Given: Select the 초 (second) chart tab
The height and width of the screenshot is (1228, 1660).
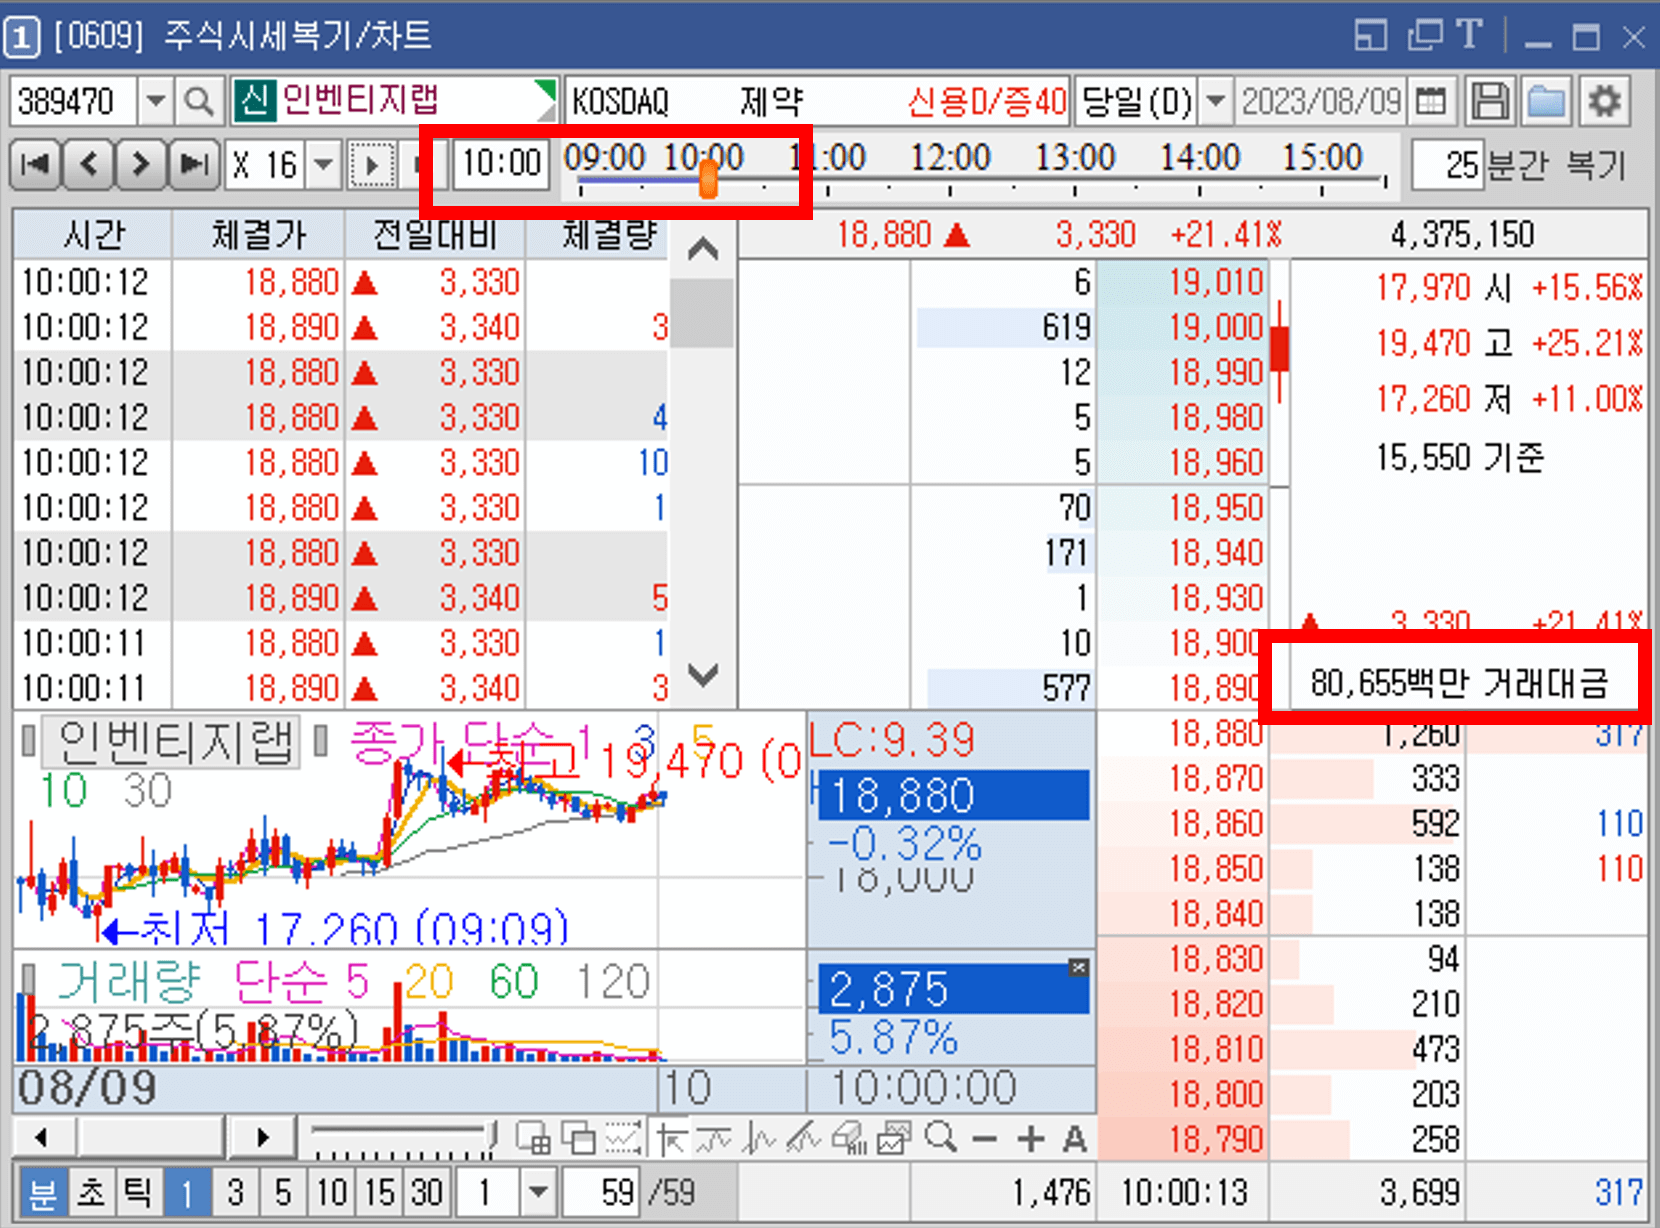Looking at the screenshot, I should pos(91,1192).
